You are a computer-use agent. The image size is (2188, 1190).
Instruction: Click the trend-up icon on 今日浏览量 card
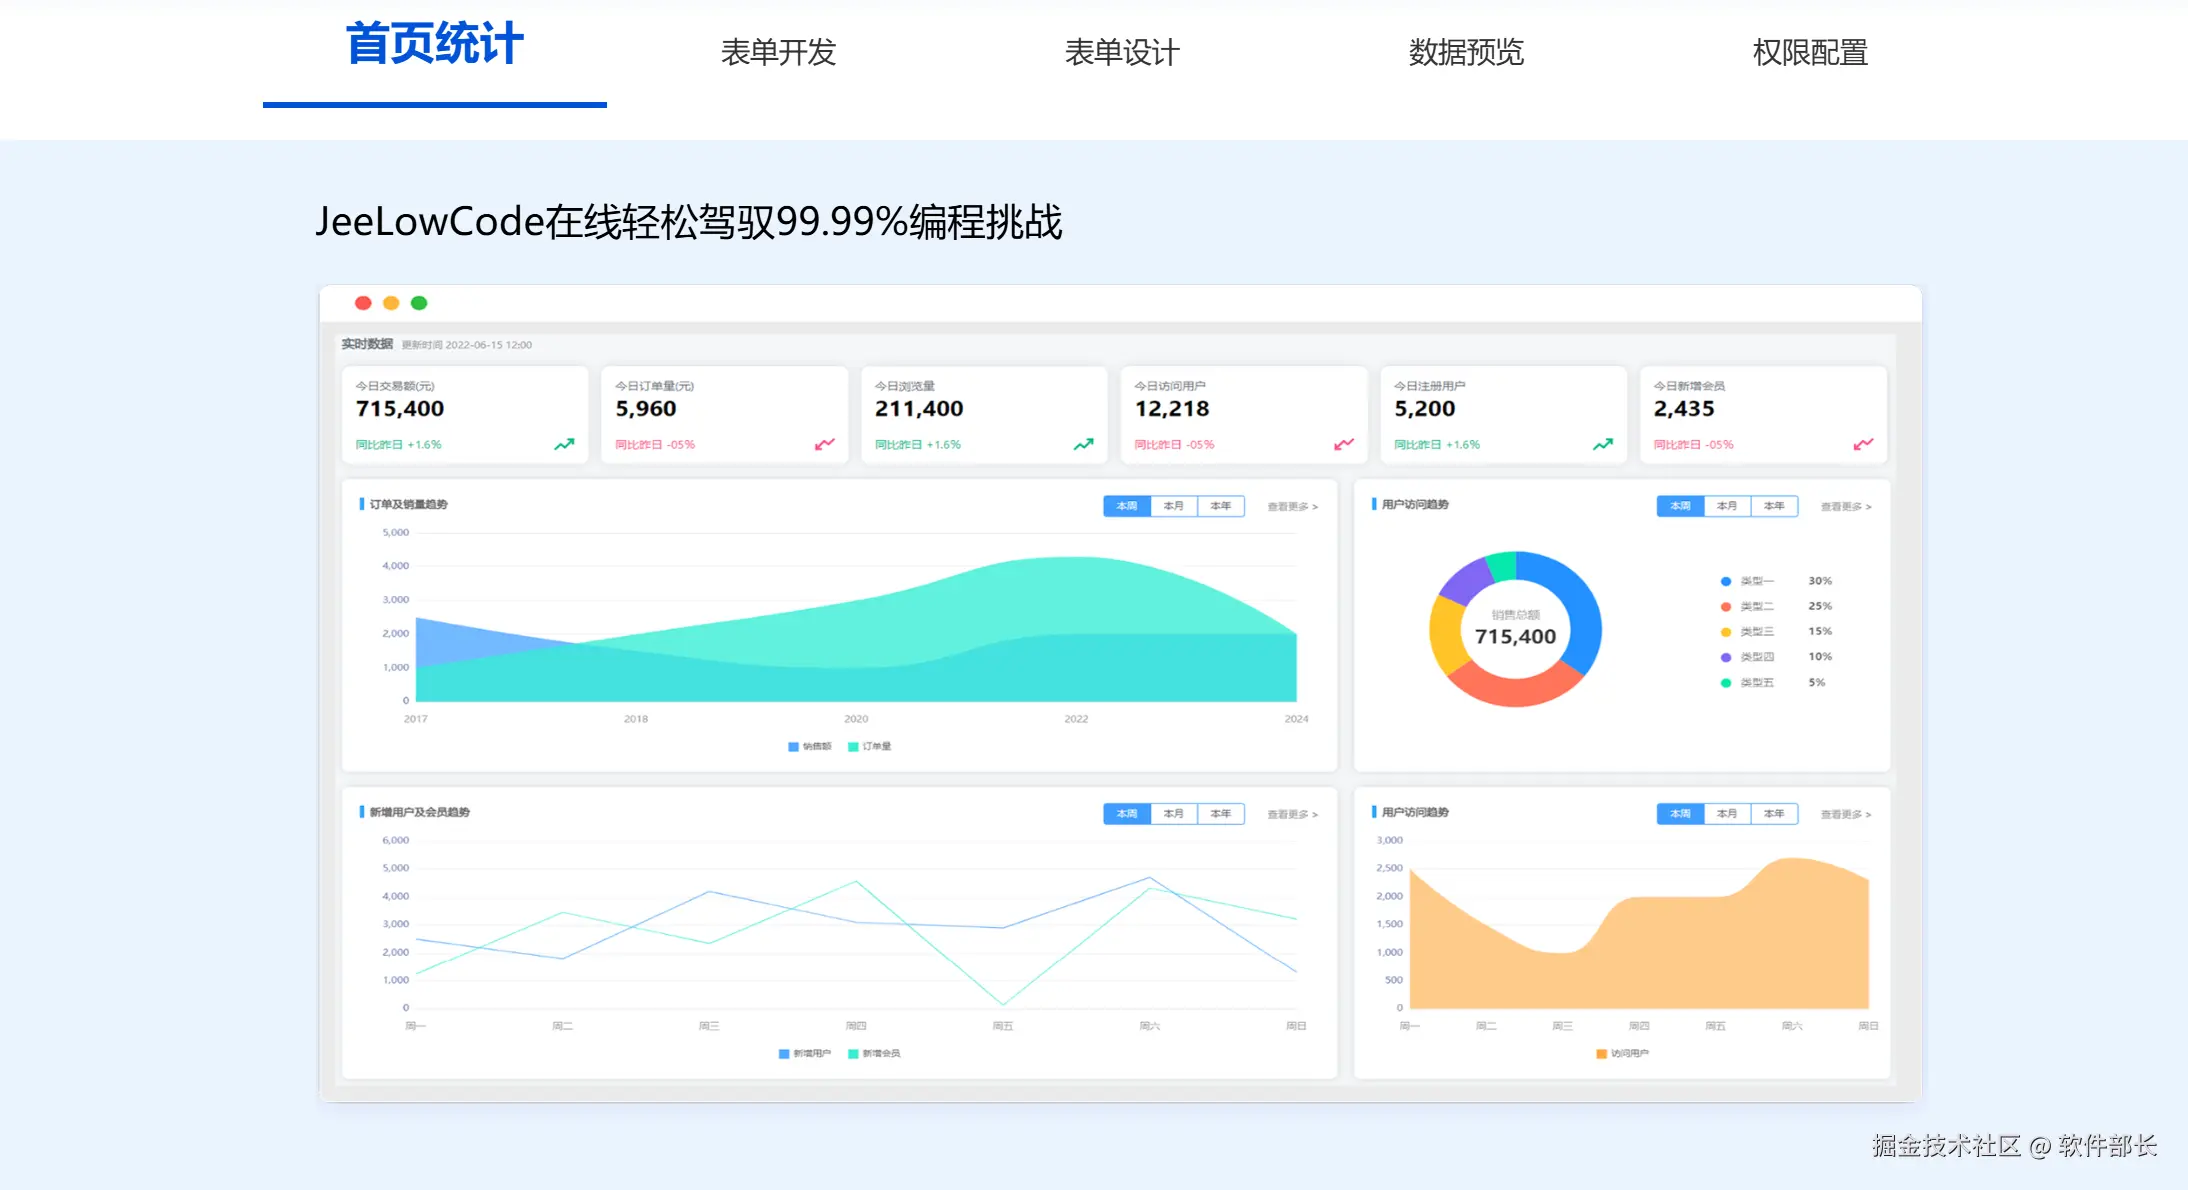click(1083, 444)
